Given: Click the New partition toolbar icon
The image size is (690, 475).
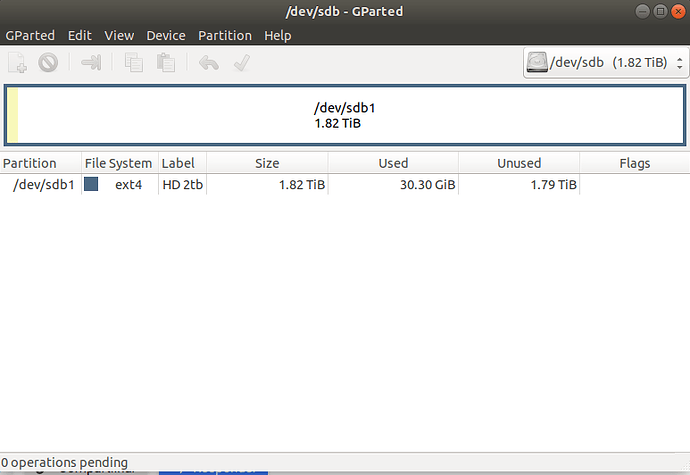Looking at the screenshot, I should pyautogui.click(x=18, y=63).
